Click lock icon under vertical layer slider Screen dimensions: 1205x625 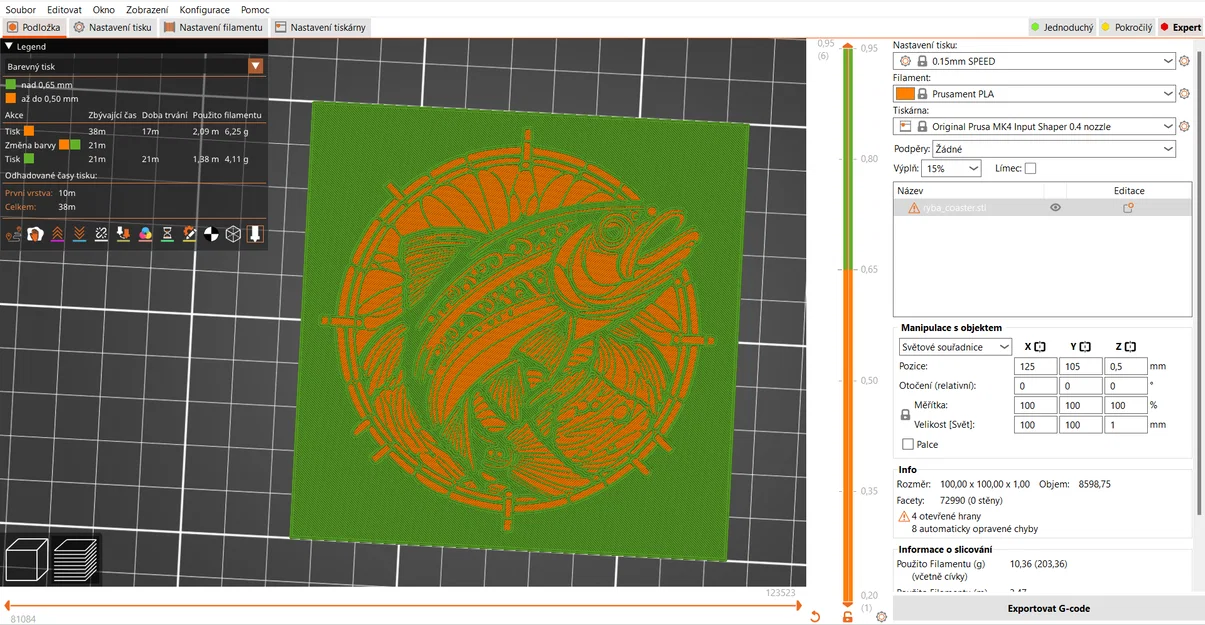click(x=848, y=616)
